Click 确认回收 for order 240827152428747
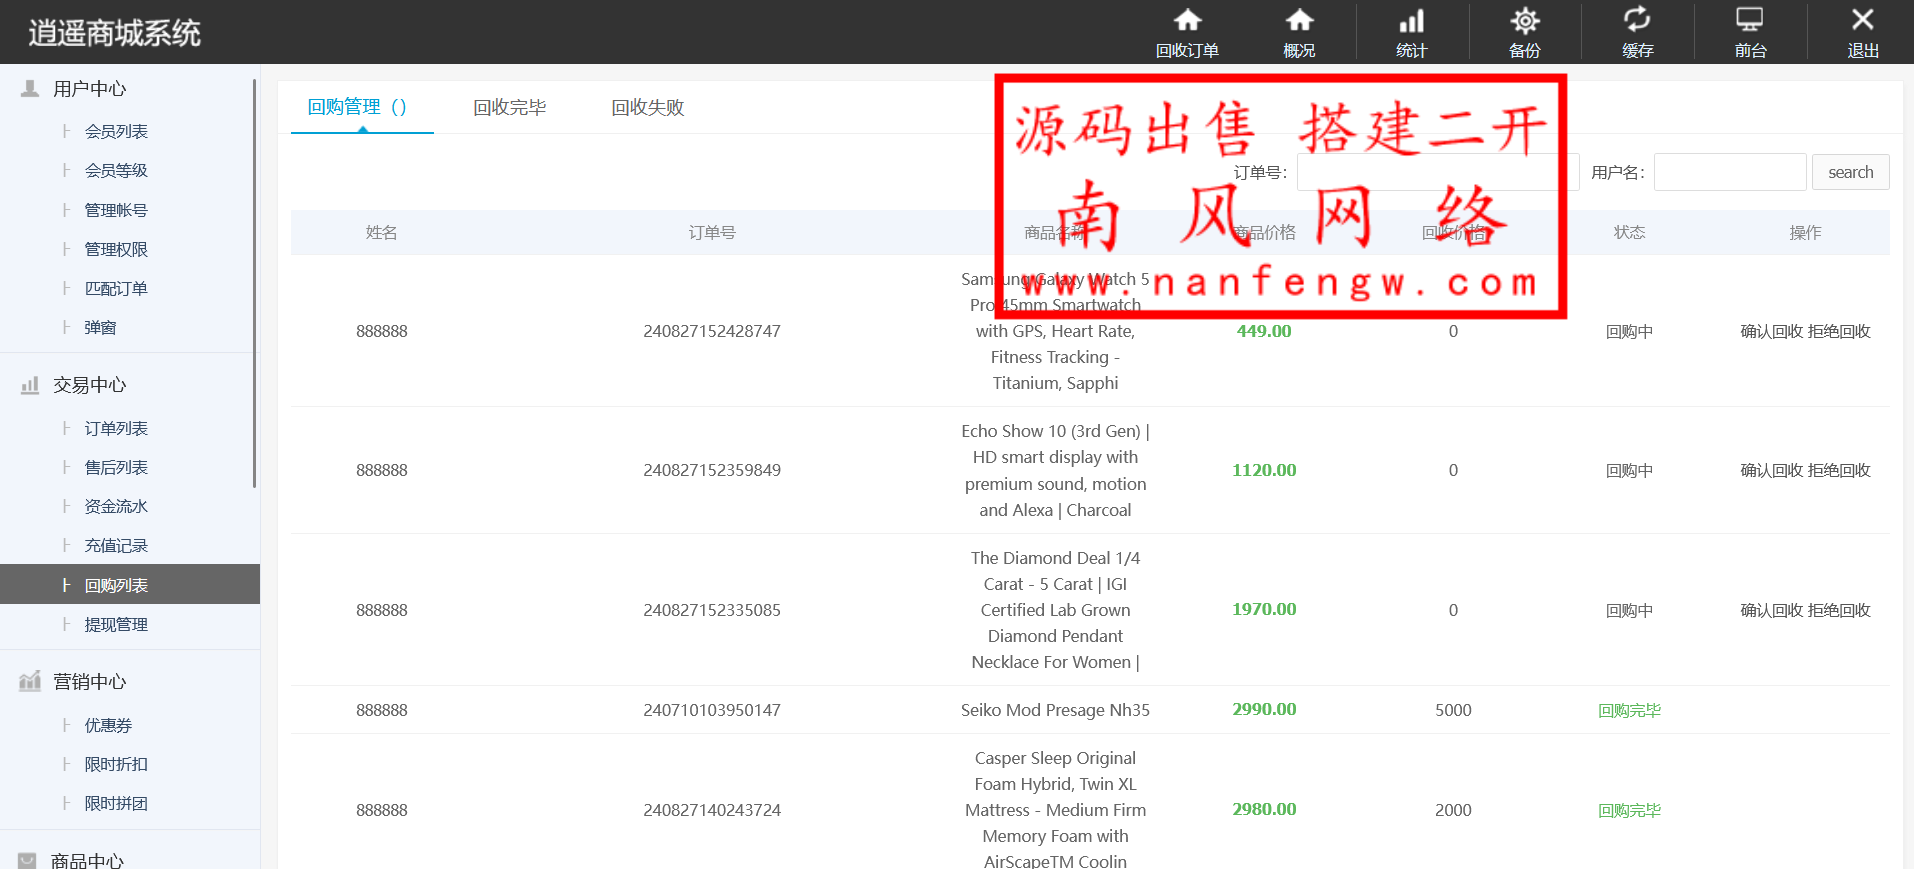Viewport: 1914px width, 869px height. (1771, 331)
